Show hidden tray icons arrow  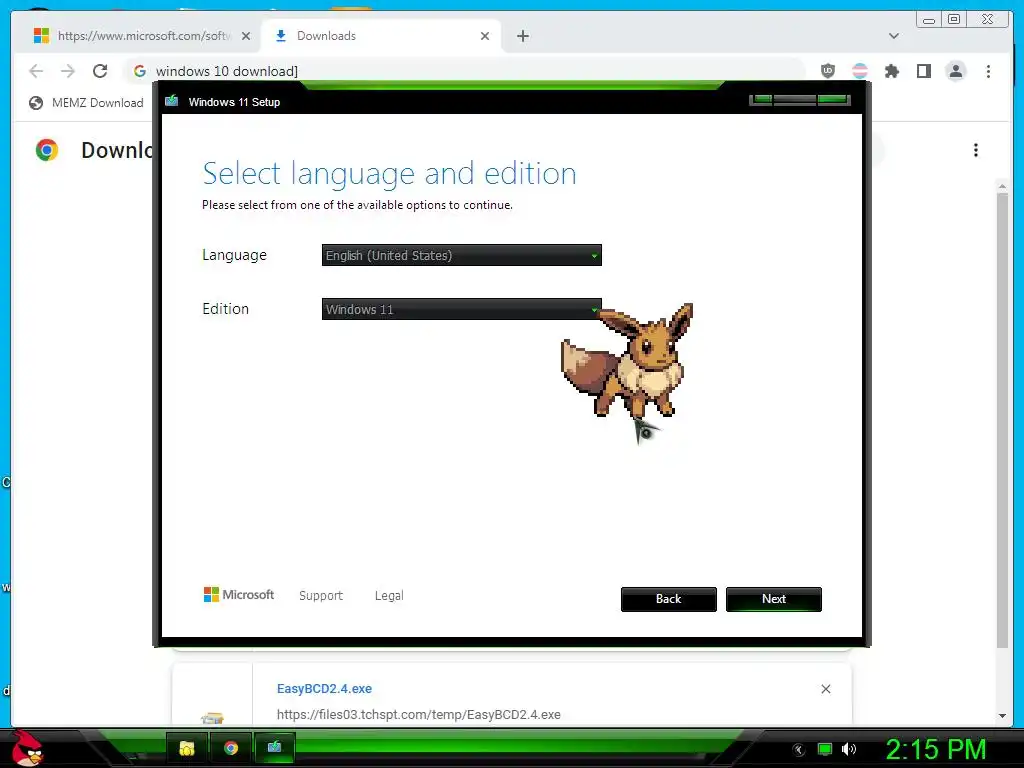click(799, 750)
